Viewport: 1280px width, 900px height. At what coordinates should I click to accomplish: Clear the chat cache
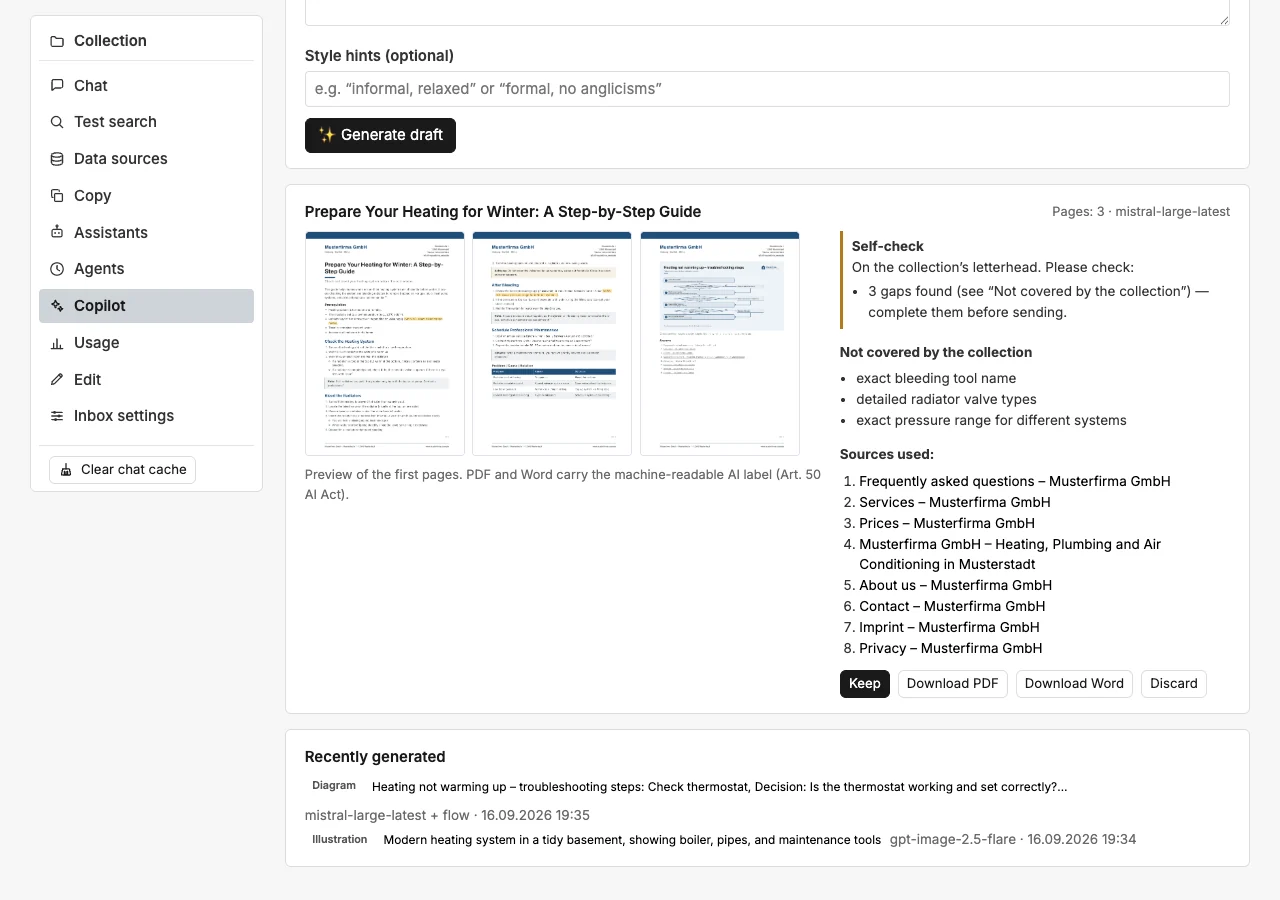pyautogui.click(x=122, y=470)
